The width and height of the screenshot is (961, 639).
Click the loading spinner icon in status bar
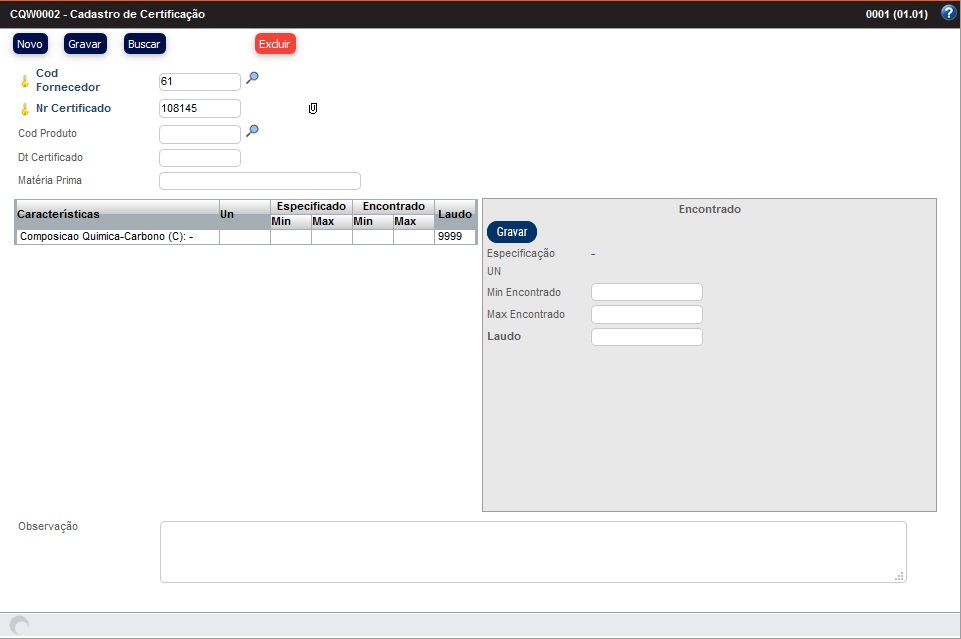(19, 625)
